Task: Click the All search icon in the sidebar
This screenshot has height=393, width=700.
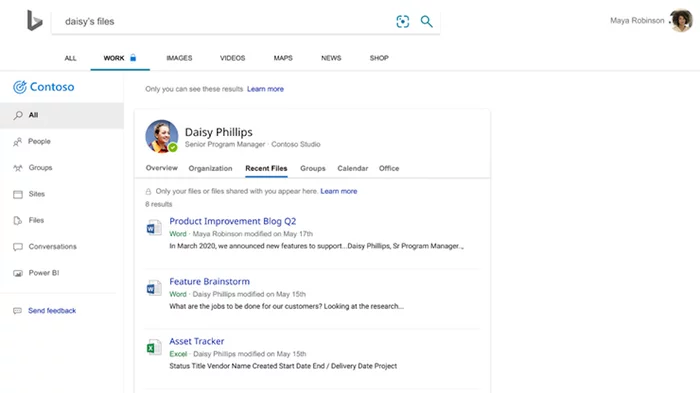Action: click(x=18, y=115)
